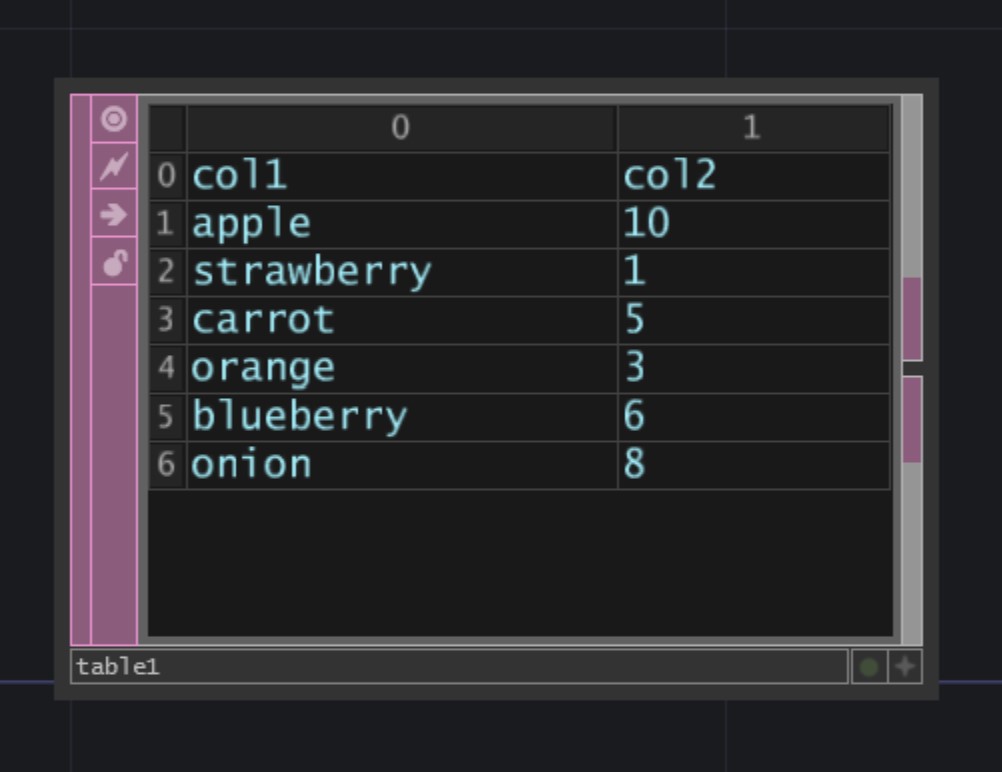Click row index 3 beside carrot
The width and height of the screenshot is (1002, 772).
(x=167, y=320)
